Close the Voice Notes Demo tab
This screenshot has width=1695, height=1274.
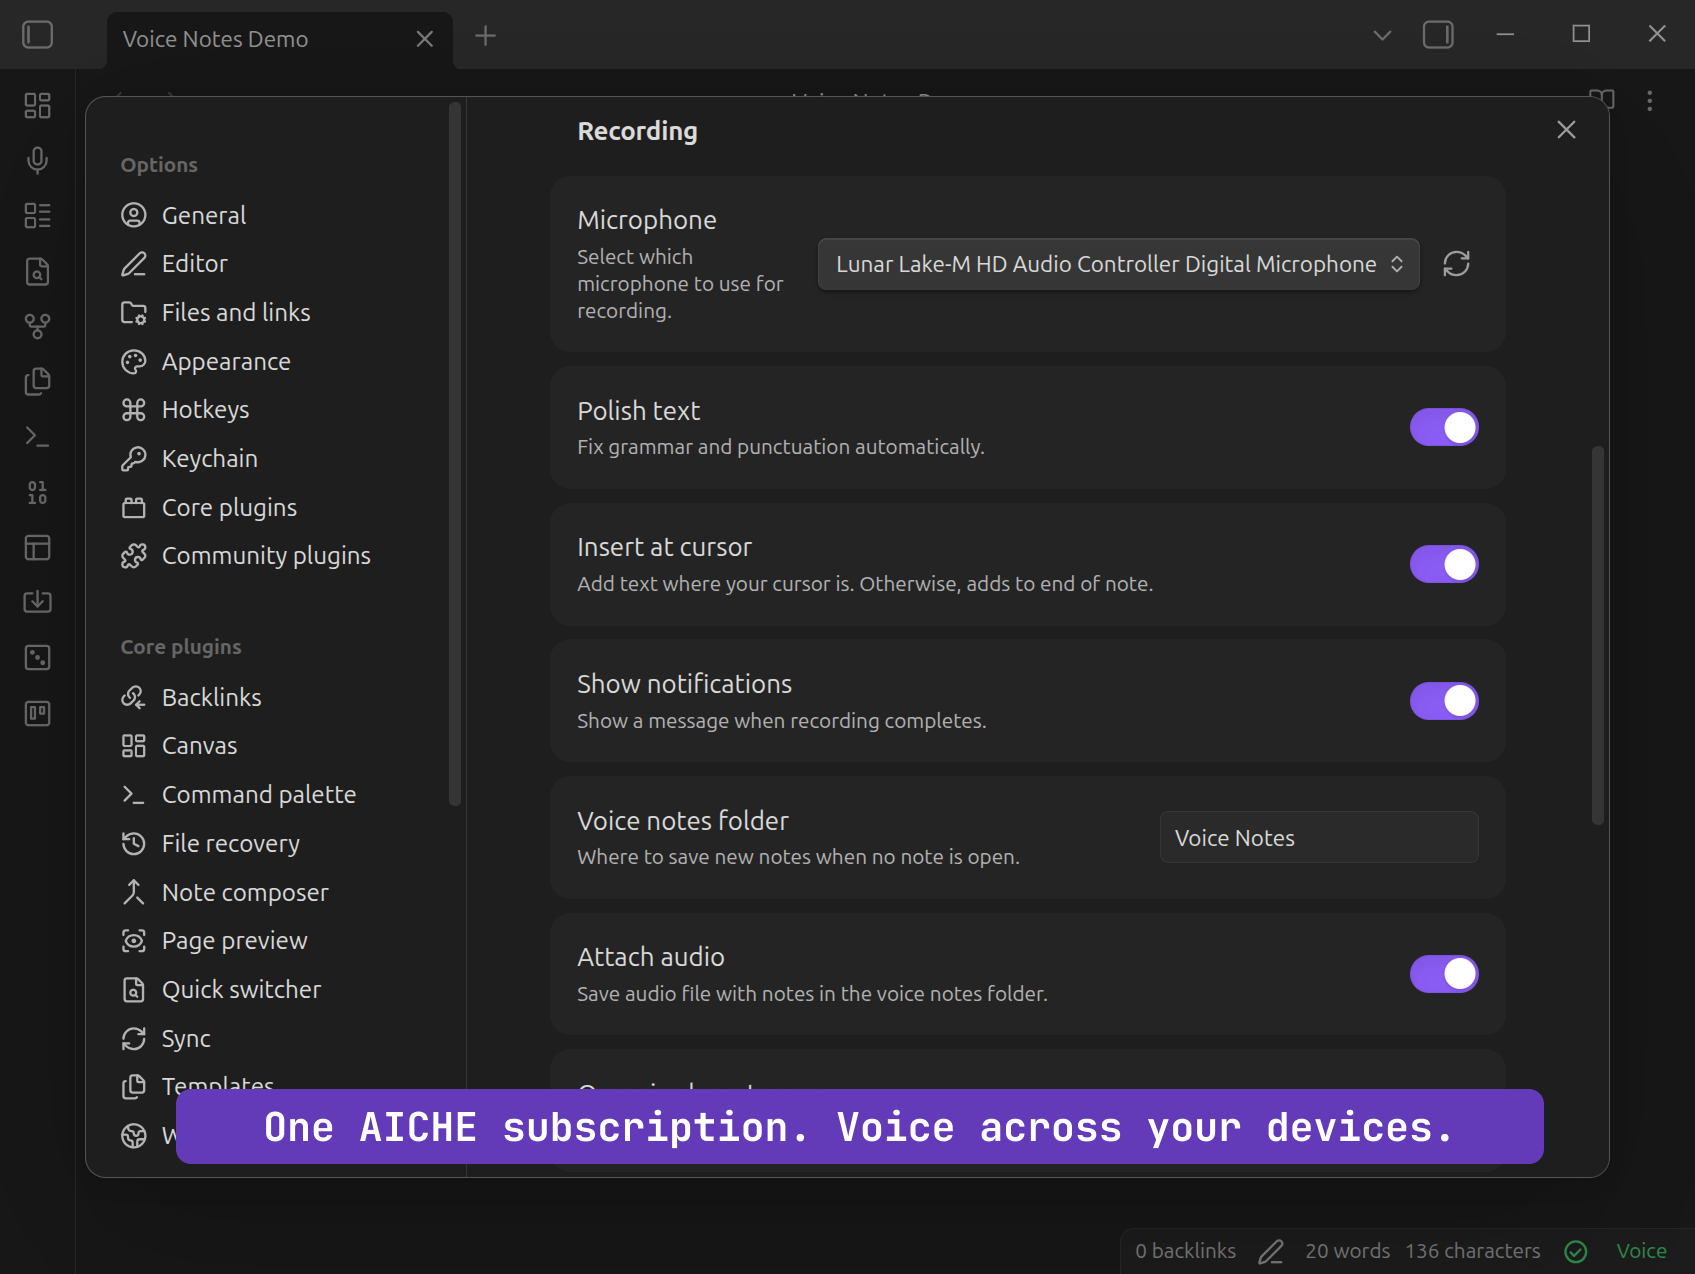click(424, 39)
